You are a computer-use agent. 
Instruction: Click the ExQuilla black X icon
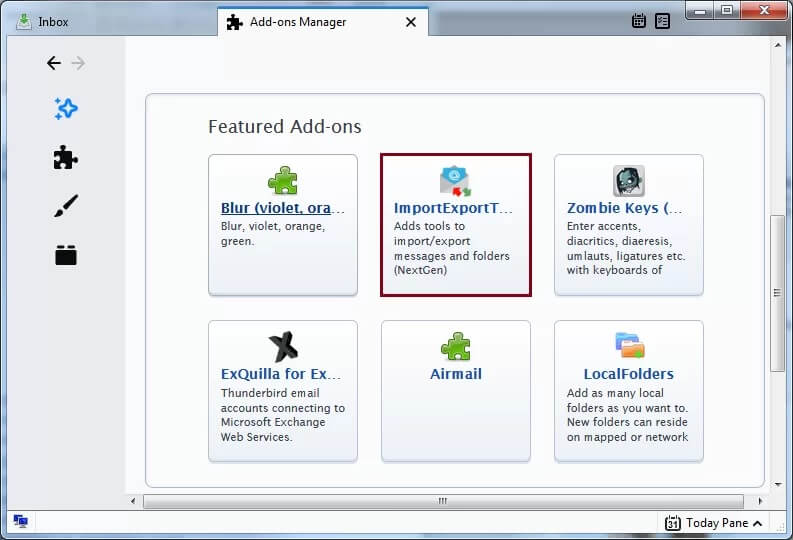[x=283, y=346]
